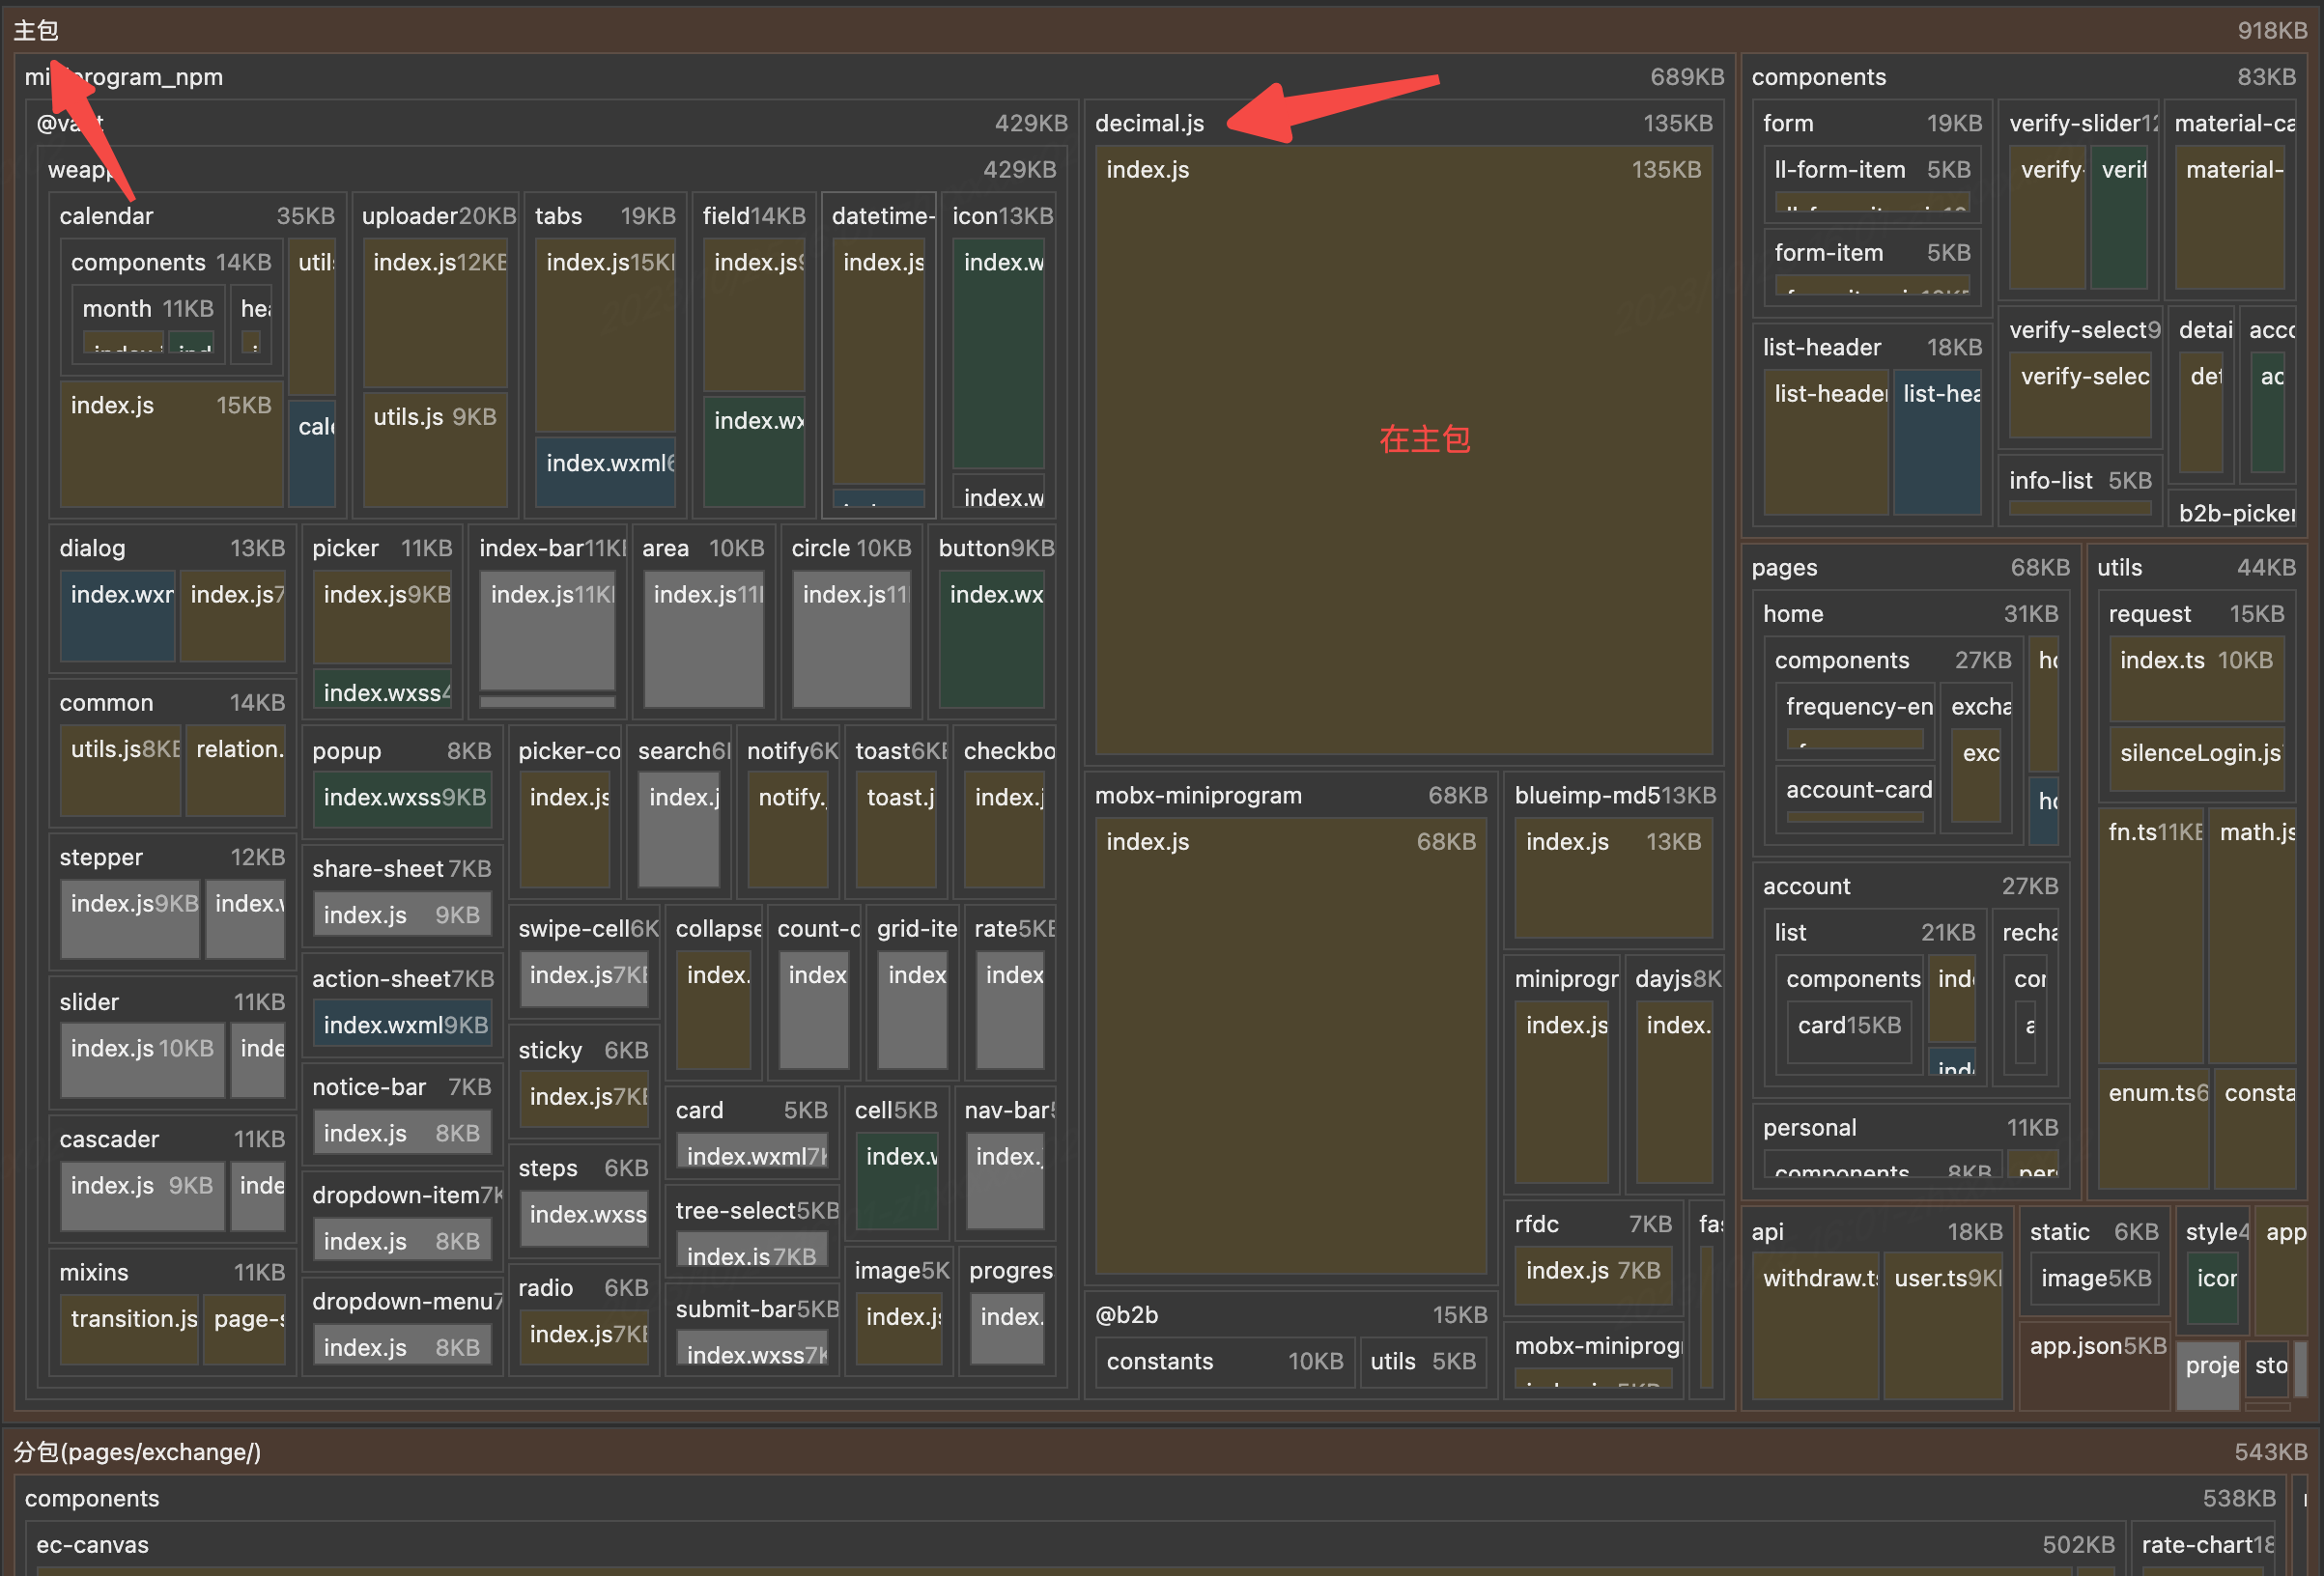Click the blueimp-md5 index.js 13KB block
The height and width of the screenshot is (1576, 2324).
pos(1612,880)
